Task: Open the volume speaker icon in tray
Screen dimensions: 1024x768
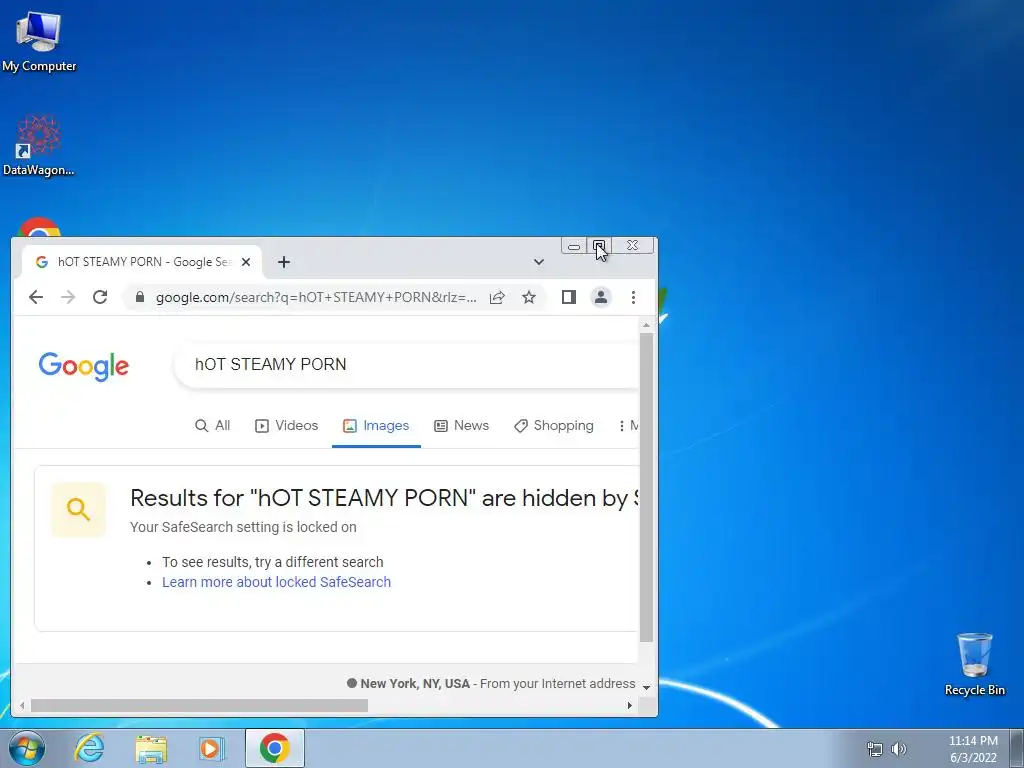Action: pos(899,749)
